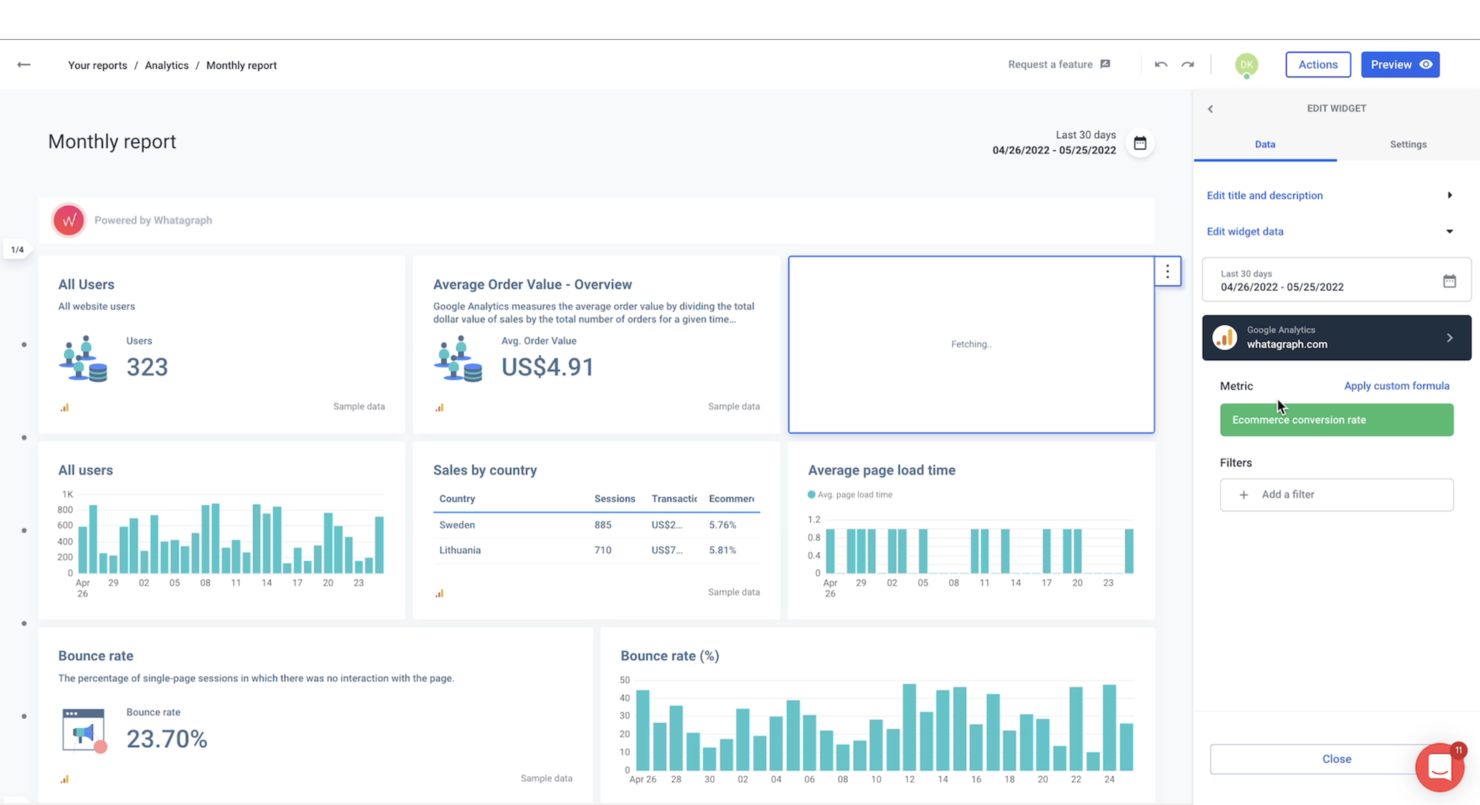The image size is (1480, 805).
Task: Click the All Users widget people icon
Action: point(84,359)
